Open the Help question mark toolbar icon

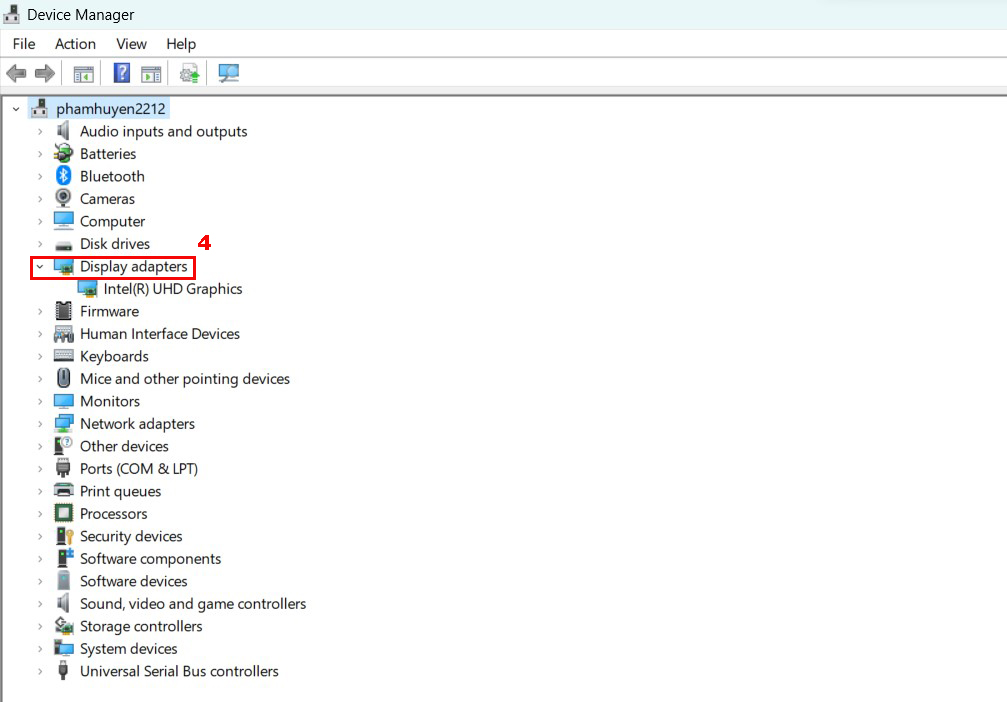121,73
